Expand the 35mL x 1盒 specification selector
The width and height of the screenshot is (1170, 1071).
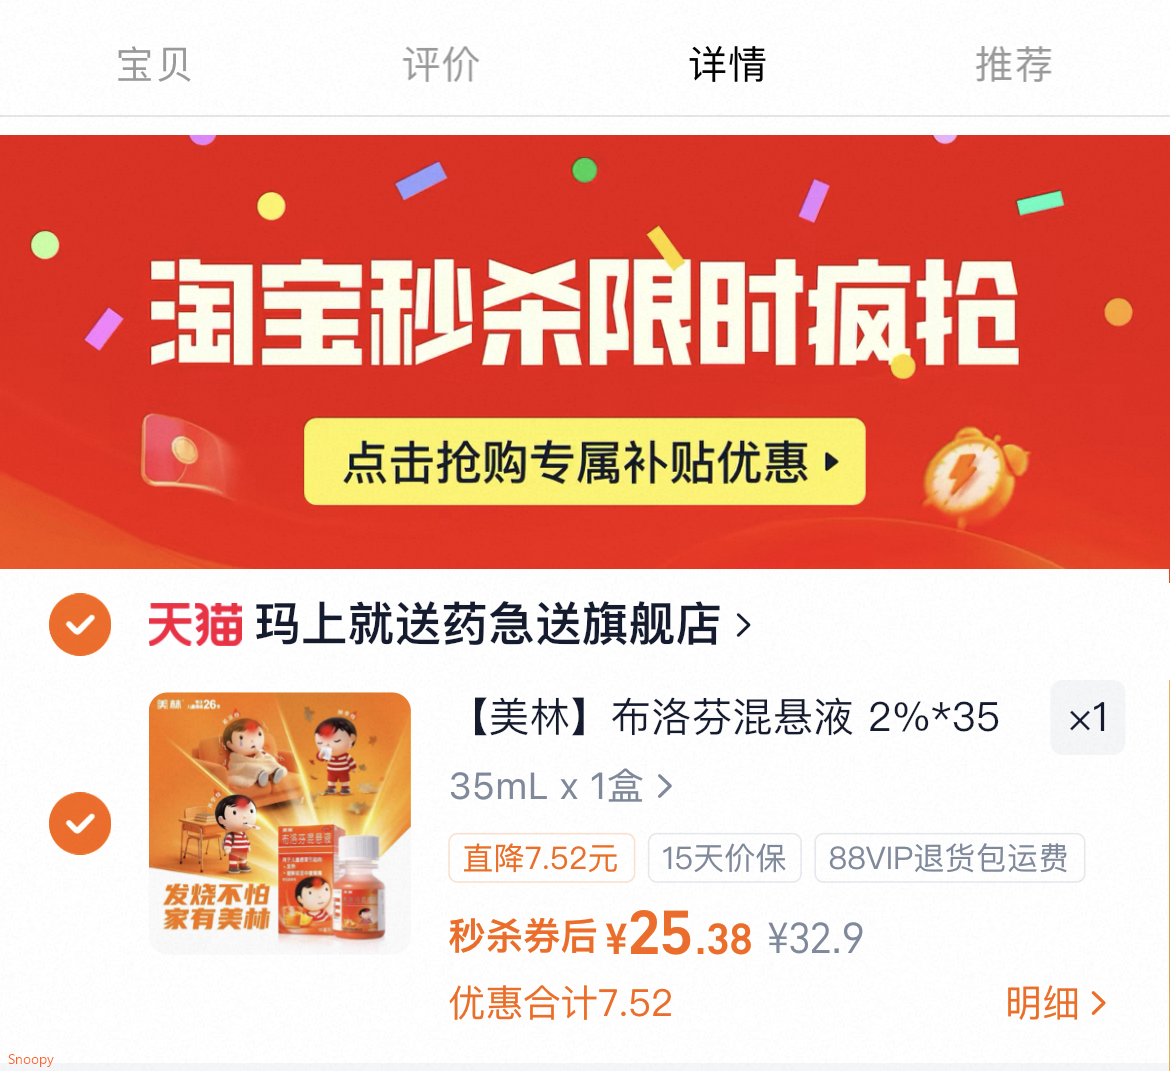click(x=561, y=786)
